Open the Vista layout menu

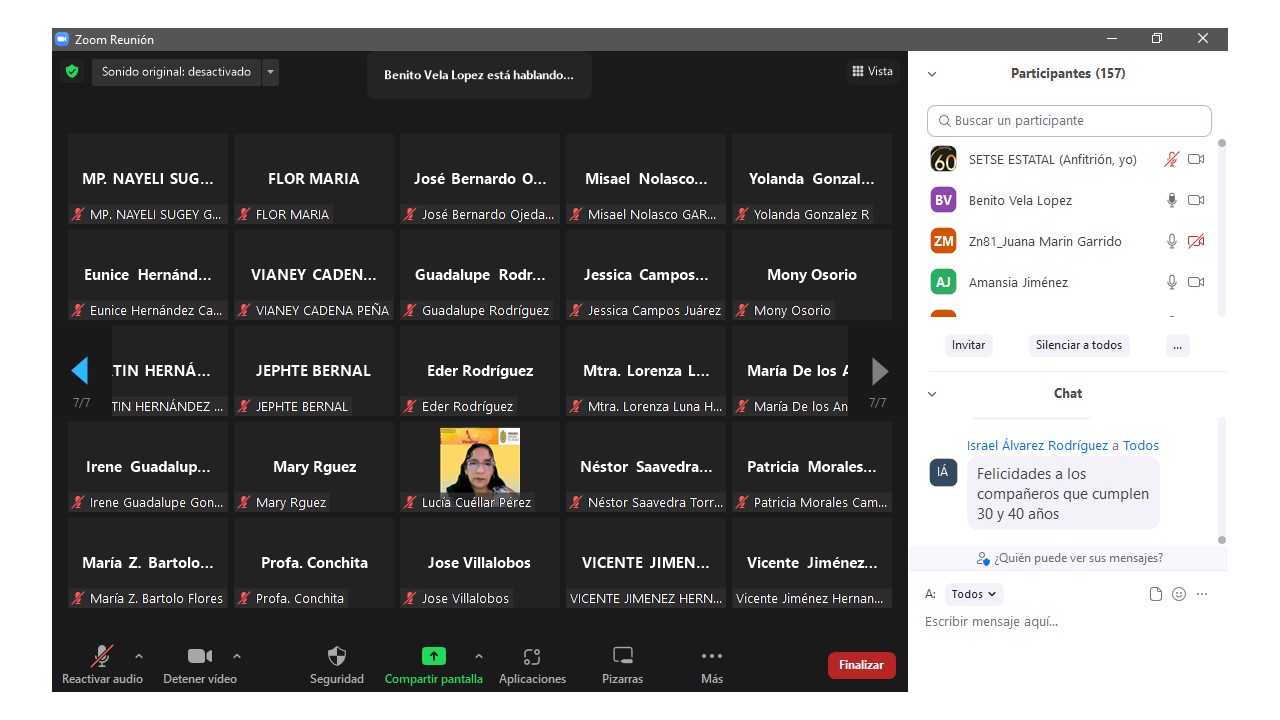872,71
